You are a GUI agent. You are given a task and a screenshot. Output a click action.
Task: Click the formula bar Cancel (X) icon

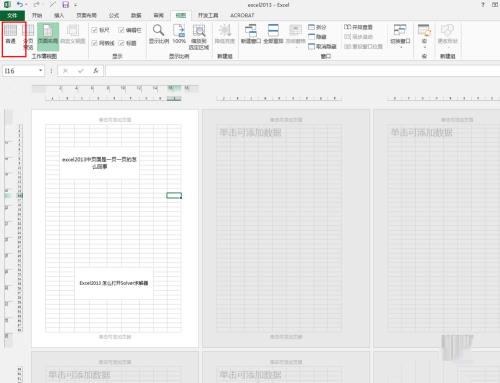66,71
